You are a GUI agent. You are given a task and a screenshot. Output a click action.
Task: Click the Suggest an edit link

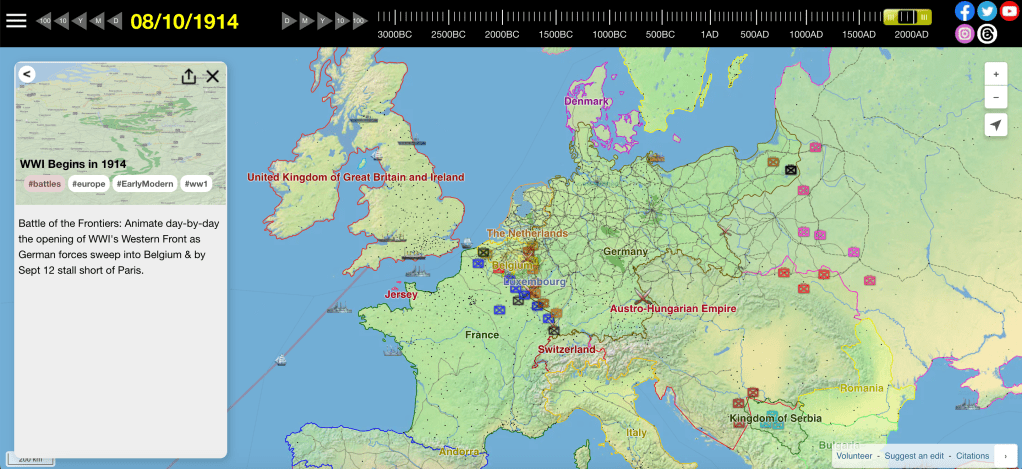click(x=914, y=455)
